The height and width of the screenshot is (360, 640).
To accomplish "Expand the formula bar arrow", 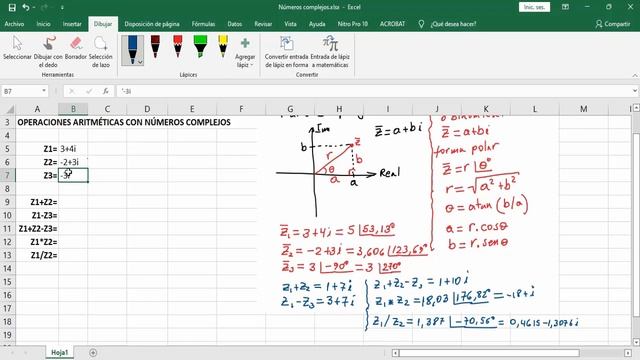I will click(635, 91).
